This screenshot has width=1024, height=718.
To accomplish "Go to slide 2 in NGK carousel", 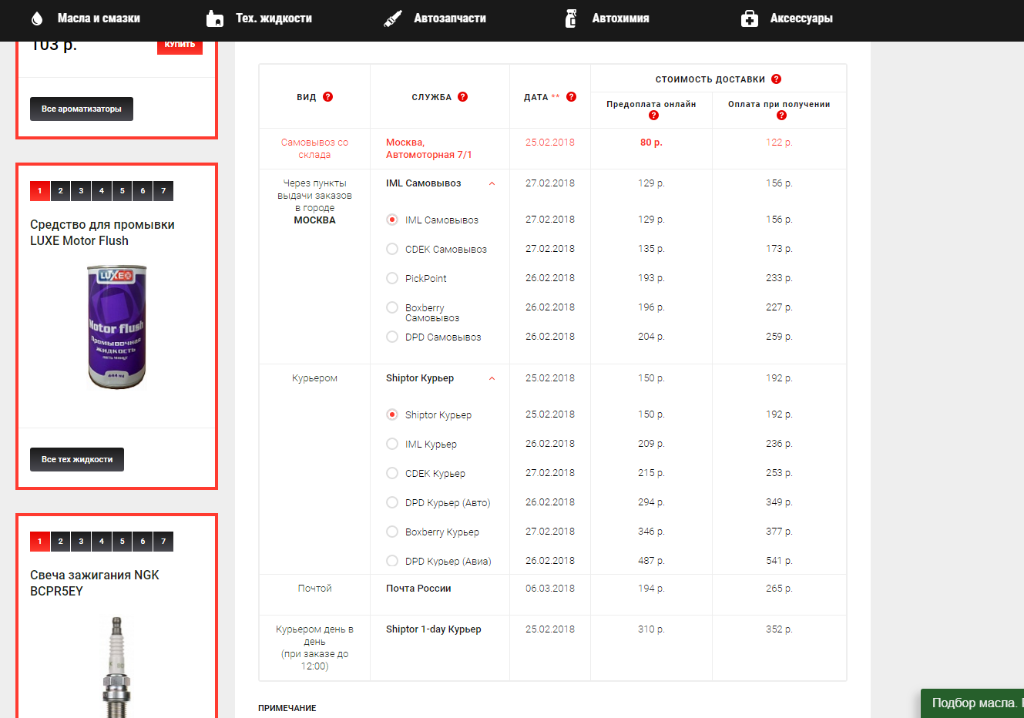I will (x=61, y=541).
